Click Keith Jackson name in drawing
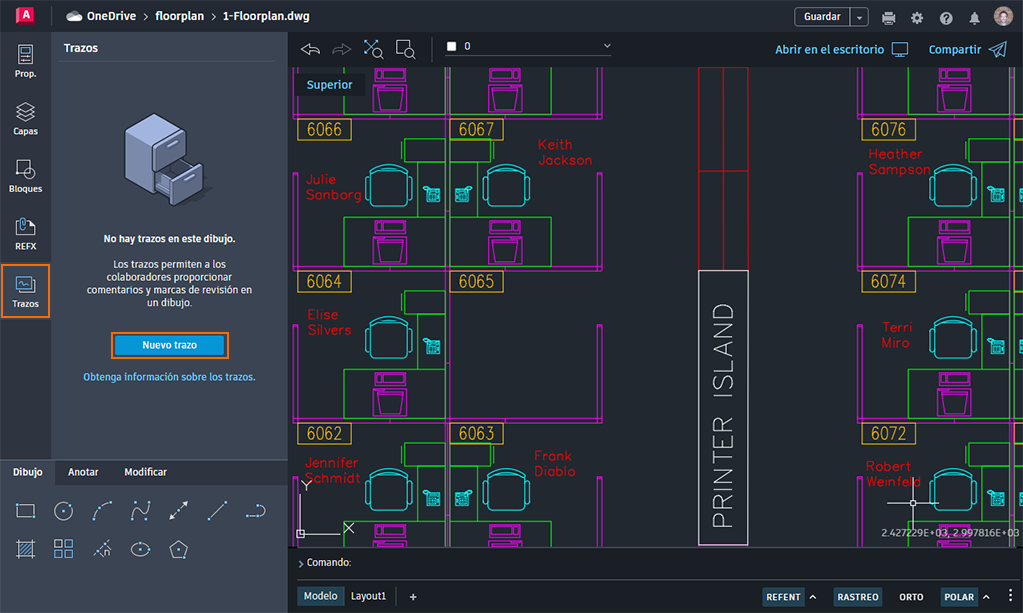Image resolution: width=1023 pixels, height=613 pixels. [x=564, y=152]
